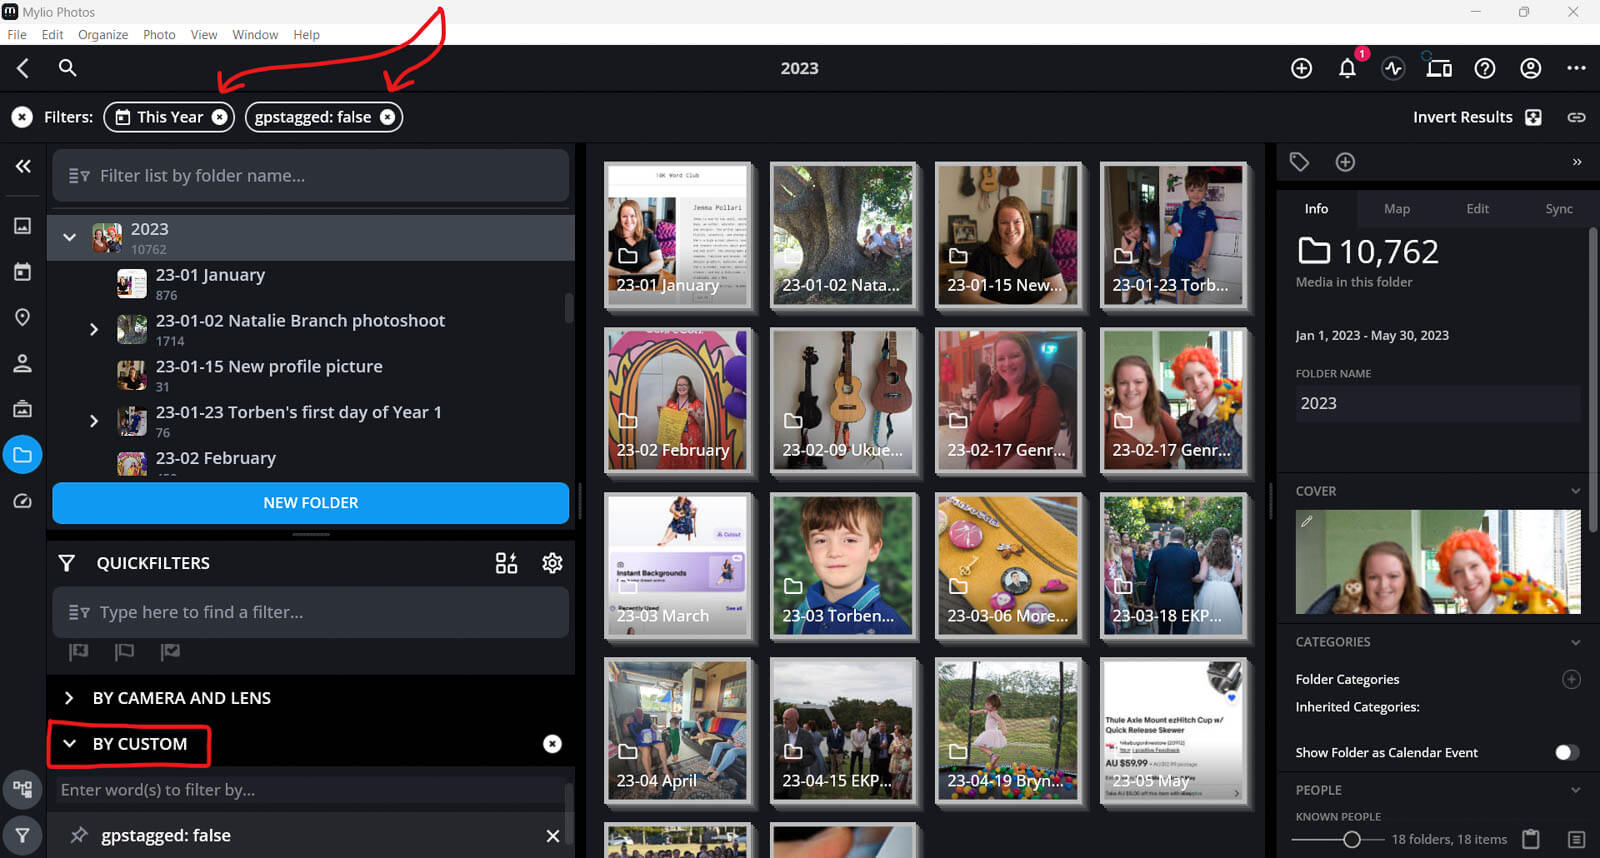The width and height of the screenshot is (1600, 858).
Task: Select the 23-02 February folder in tree
Action: (x=216, y=458)
